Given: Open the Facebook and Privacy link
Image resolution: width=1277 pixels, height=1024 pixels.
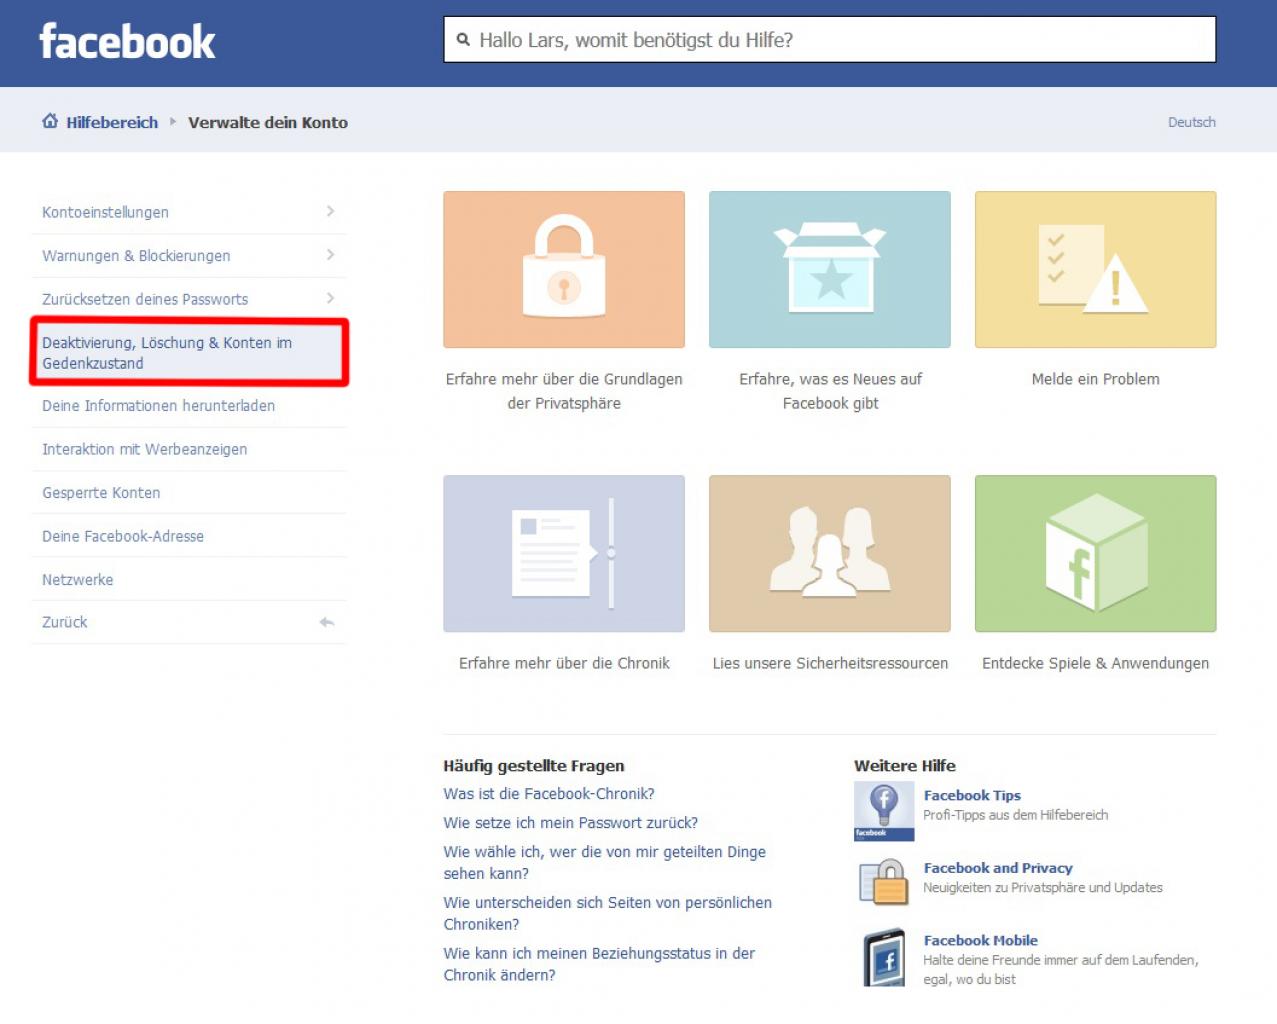Looking at the screenshot, I should tap(998, 868).
